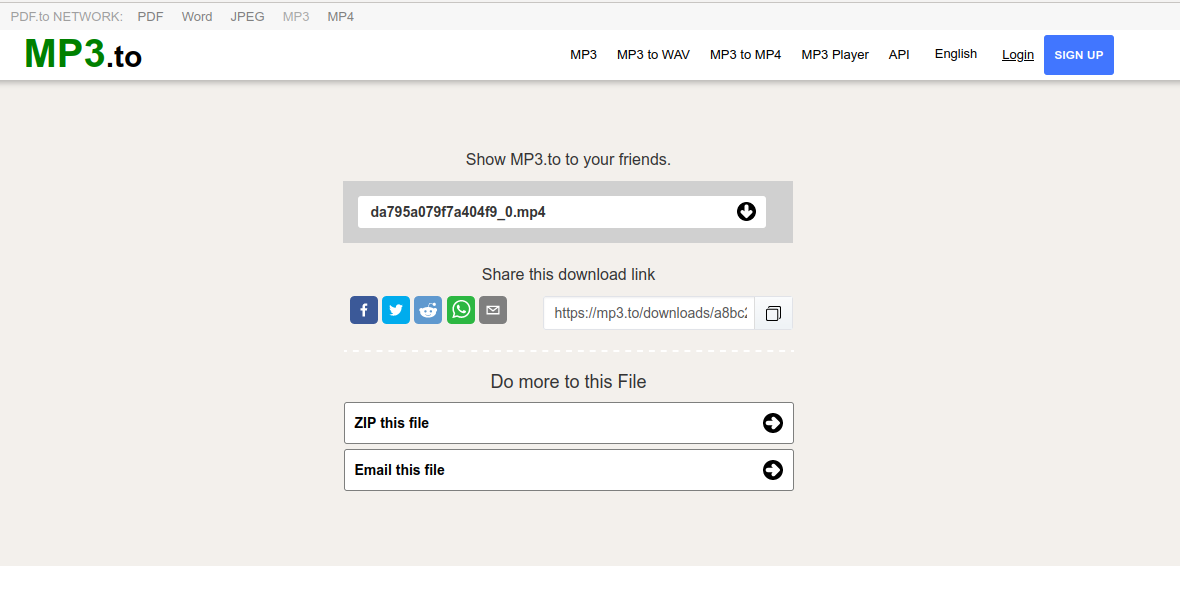
Task: Open the API page
Action: [x=899, y=55]
